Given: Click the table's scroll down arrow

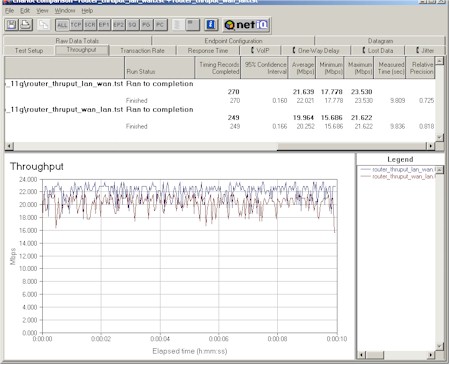Looking at the screenshot, I should [440, 137].
